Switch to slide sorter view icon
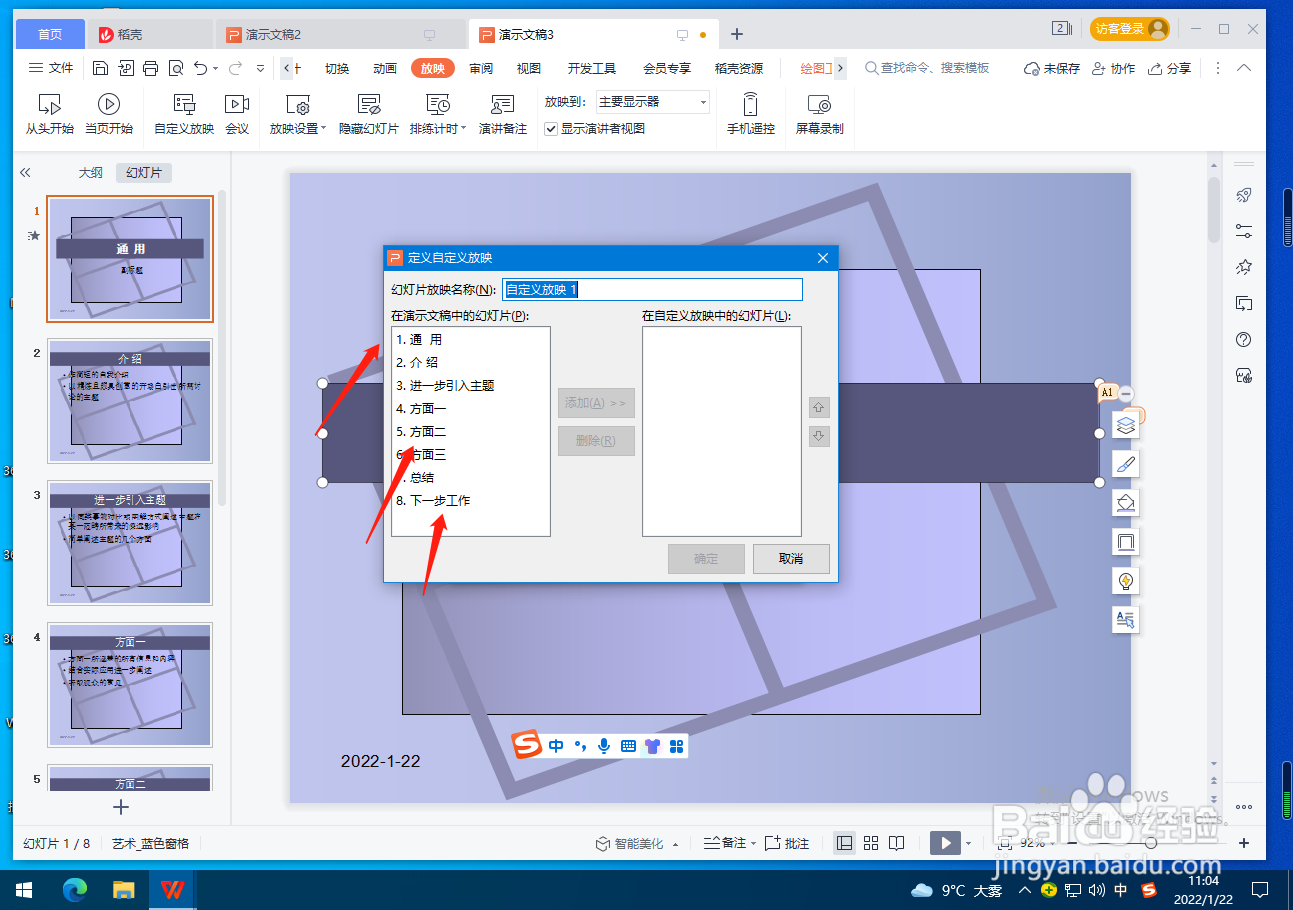This screenshot has width=1293, height=910. [871, 843]
